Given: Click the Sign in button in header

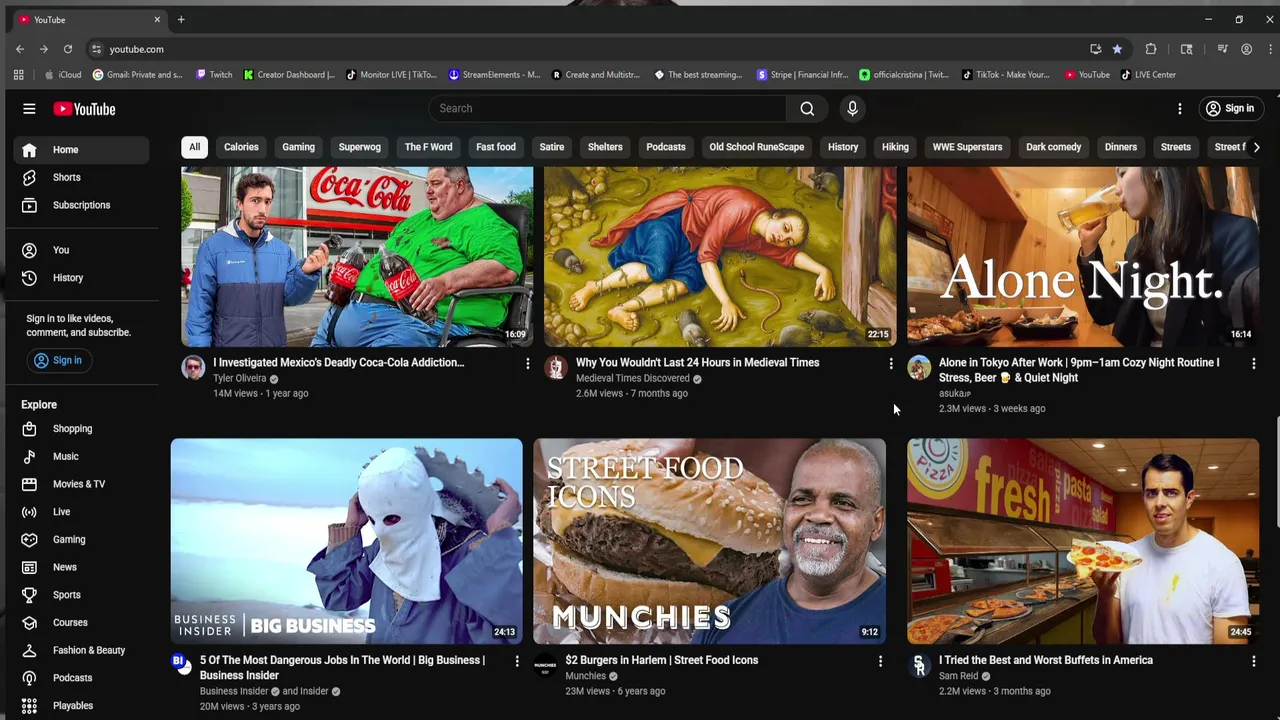Looking at the screenshot, I should [1230, 108].
